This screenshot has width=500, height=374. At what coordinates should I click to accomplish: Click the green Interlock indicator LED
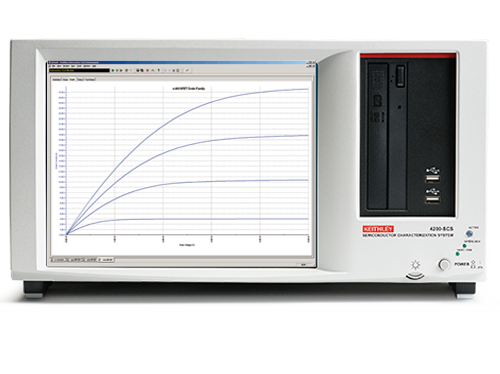[x=465, y=246]
